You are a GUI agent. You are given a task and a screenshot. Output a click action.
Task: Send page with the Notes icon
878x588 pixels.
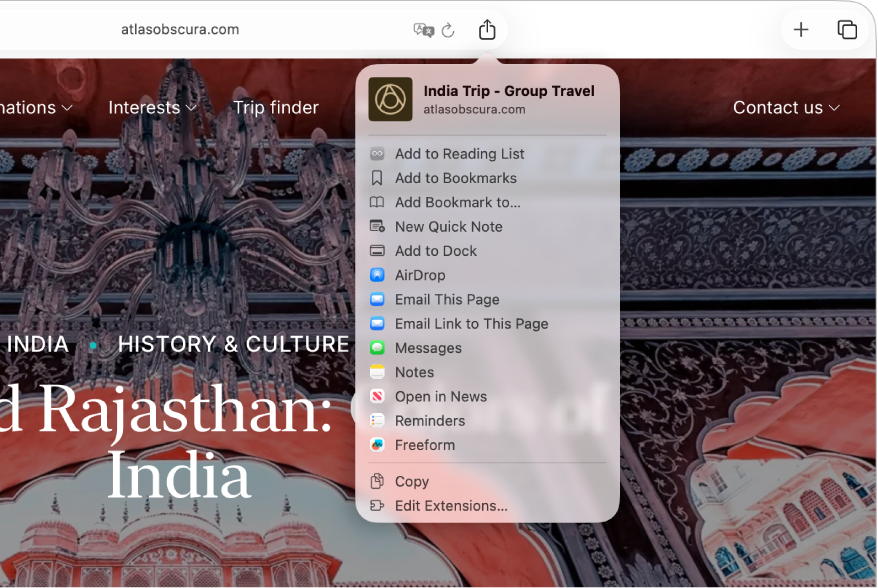point(378,371)
